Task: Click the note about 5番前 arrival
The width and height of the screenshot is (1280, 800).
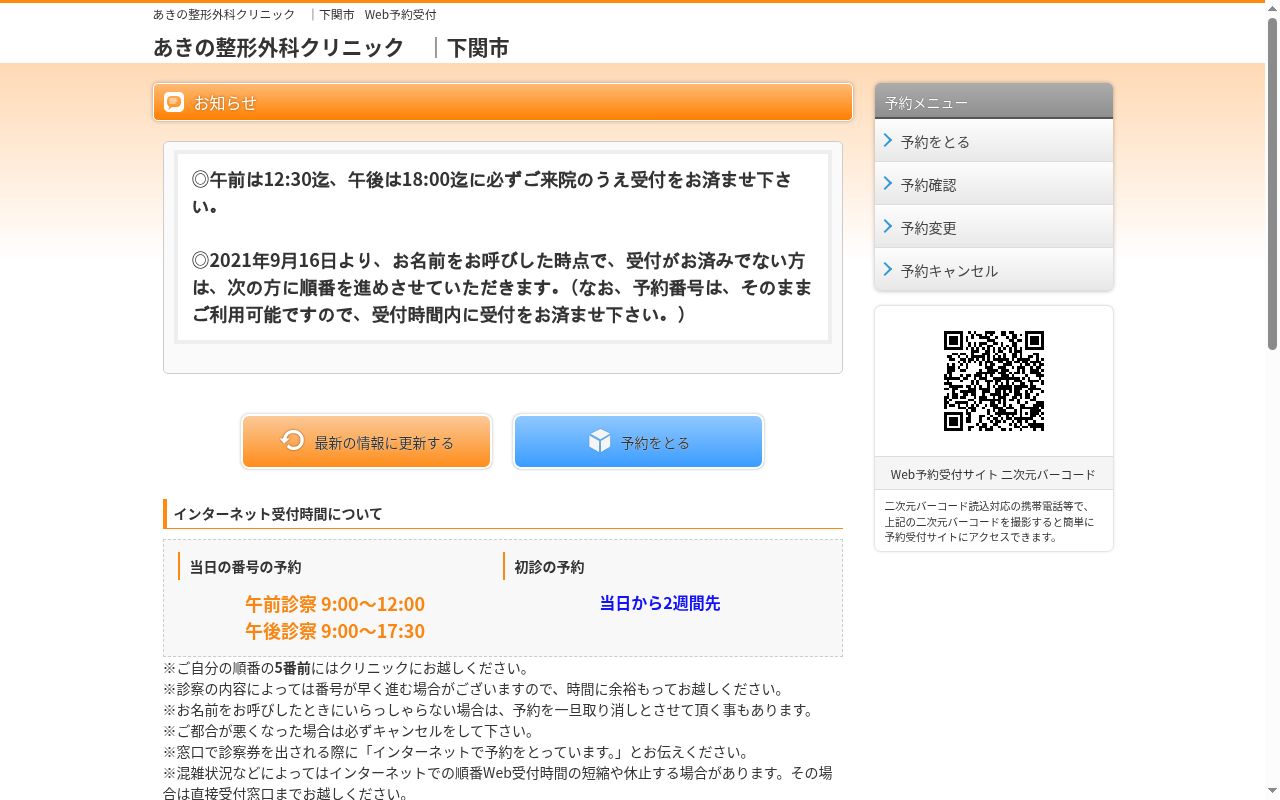Action: pyautogui.click(x=346, y=668)
